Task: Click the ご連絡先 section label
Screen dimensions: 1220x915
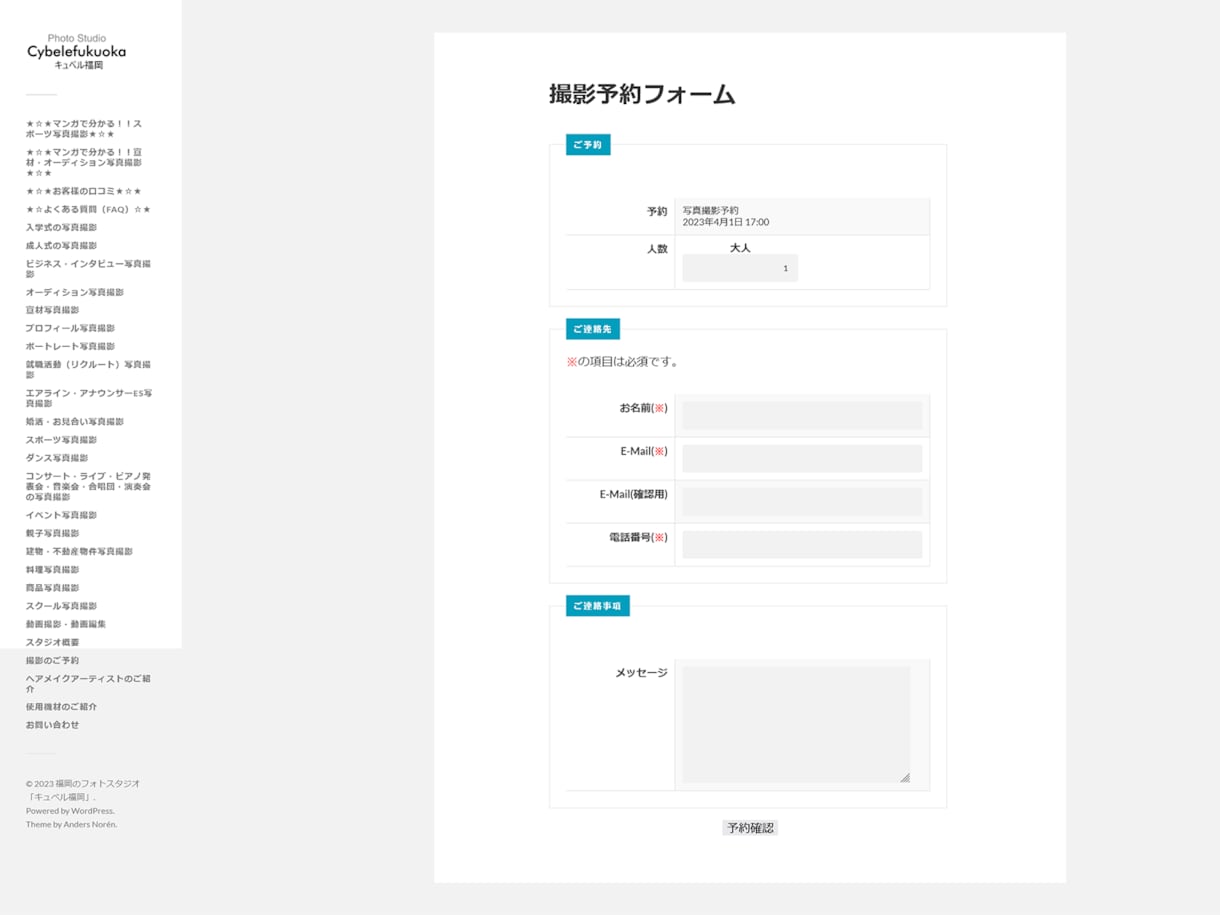Action: click(x=593, y=329)
